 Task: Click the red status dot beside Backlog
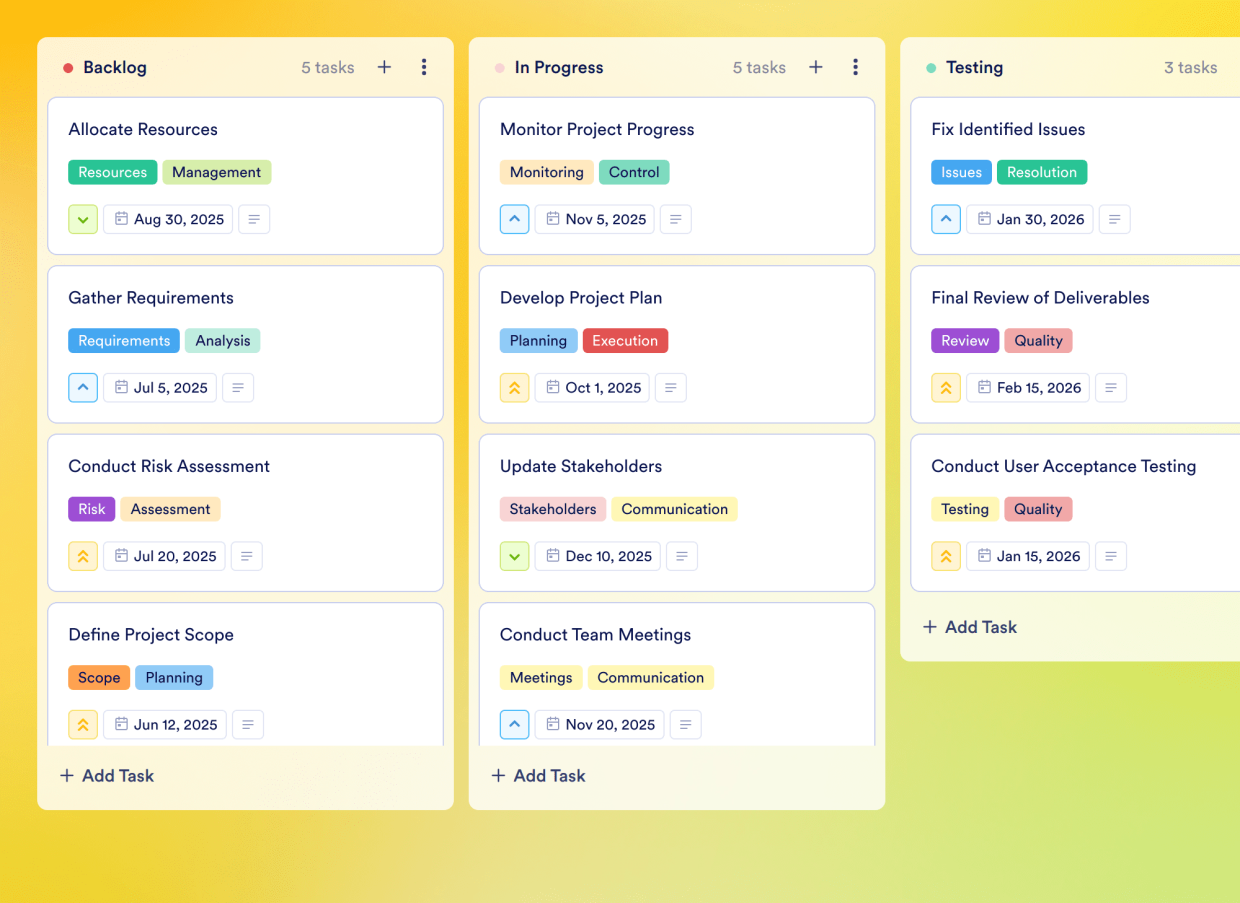point(68,67)
